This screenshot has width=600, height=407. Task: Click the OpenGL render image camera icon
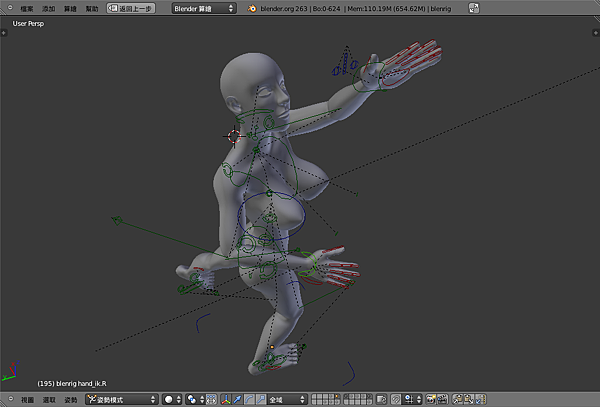pos(429,399)
